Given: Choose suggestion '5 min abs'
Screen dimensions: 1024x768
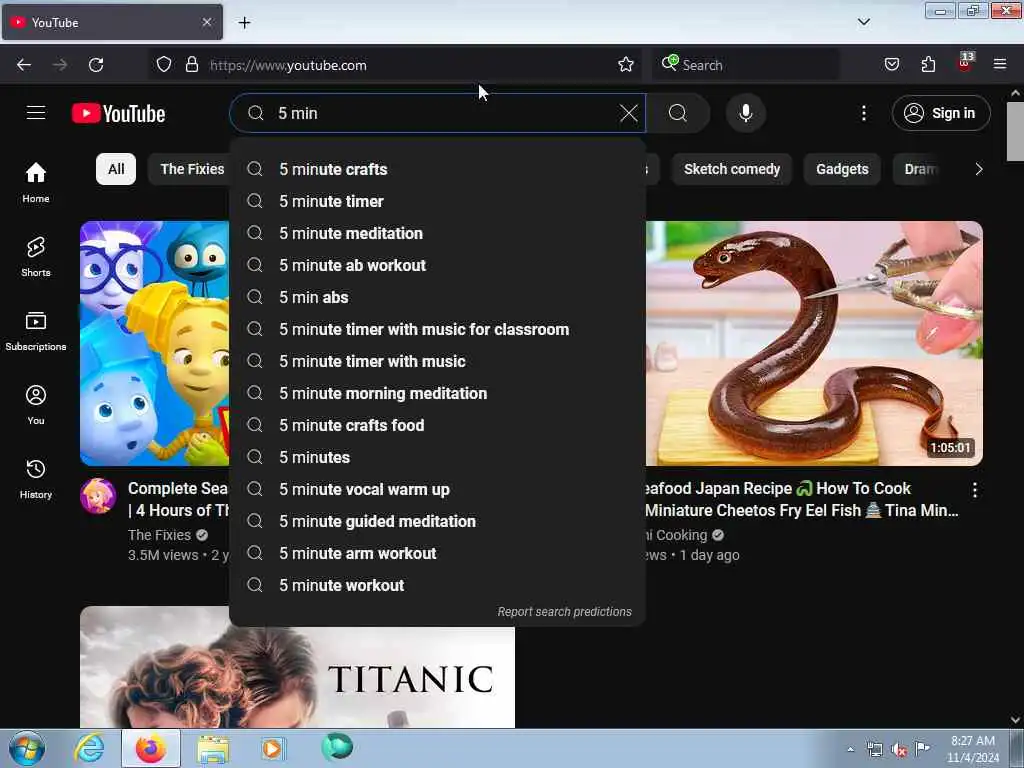Looking at the screenshot, I should [438, 297].
